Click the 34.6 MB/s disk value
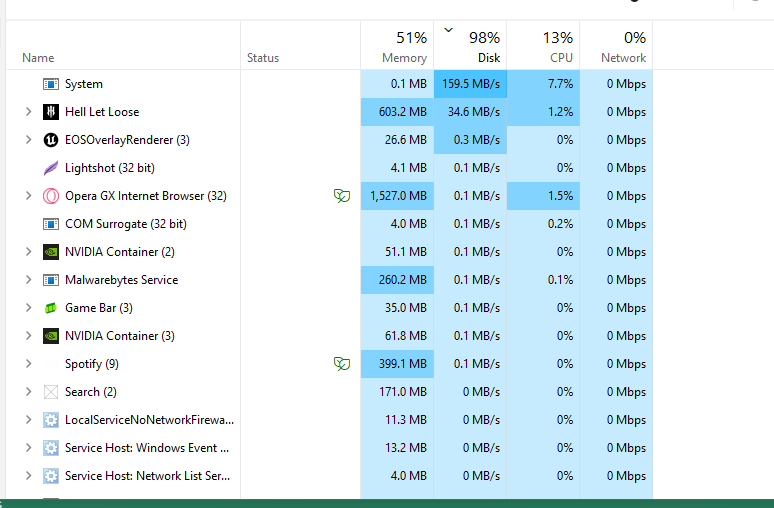Viewport: 774px width, 508px height. [474, 112]
